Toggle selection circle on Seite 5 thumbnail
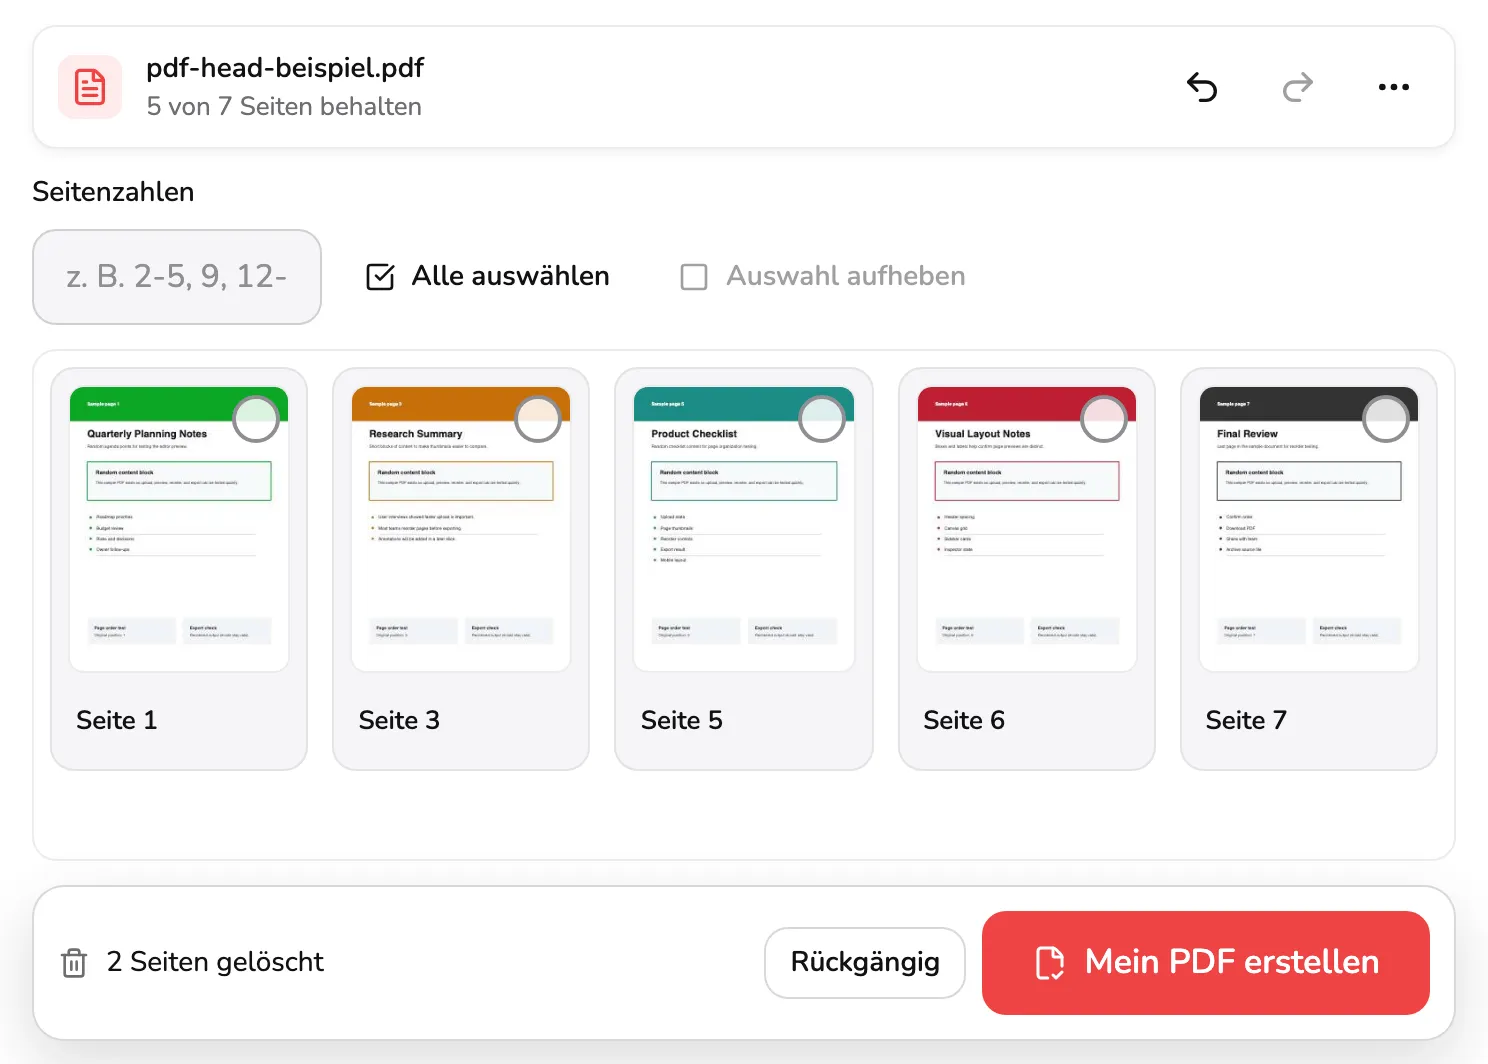 click(x=822, y=419)
